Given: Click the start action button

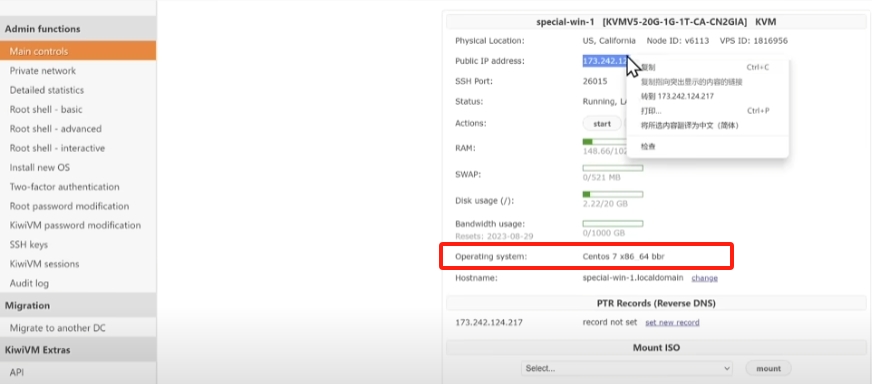Looking at the screenshot, I should [x=602, y=124].
